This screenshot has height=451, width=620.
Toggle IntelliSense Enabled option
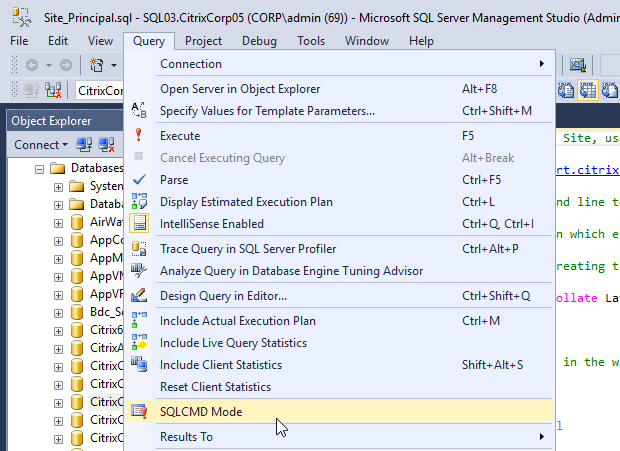click(x=339, y=224)
